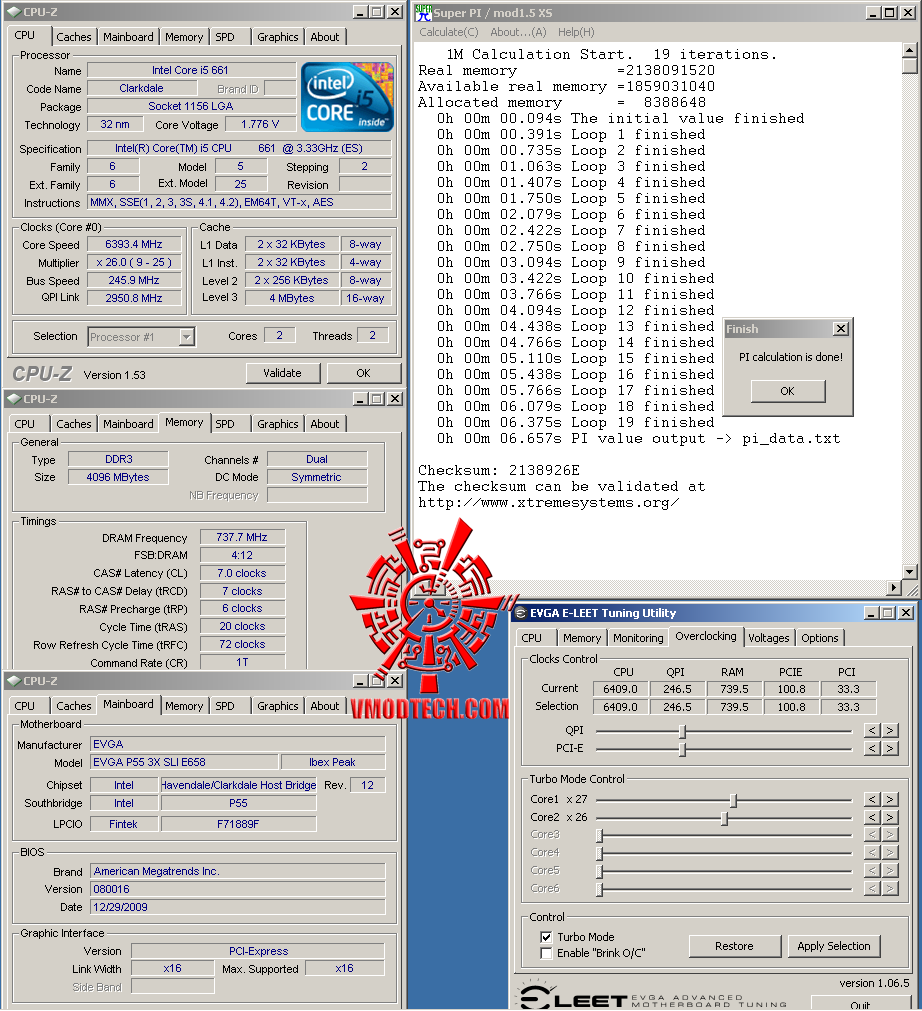Open SPD tab in middle CPU-Z window
This screenshot has width=922, height=1011.
(x=225, y=424)
